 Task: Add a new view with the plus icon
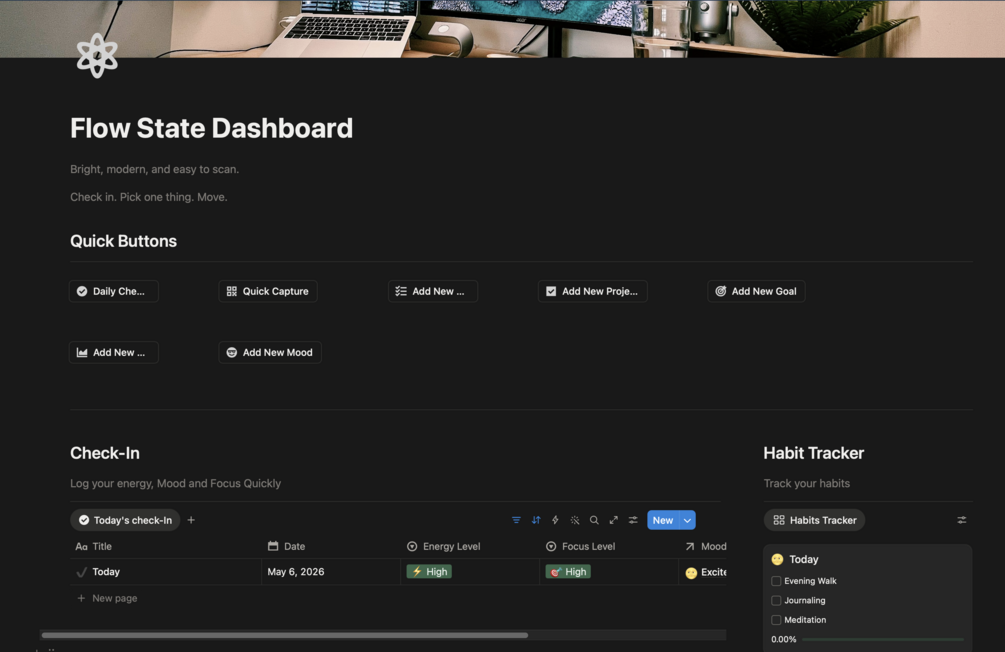pos(191,520)
